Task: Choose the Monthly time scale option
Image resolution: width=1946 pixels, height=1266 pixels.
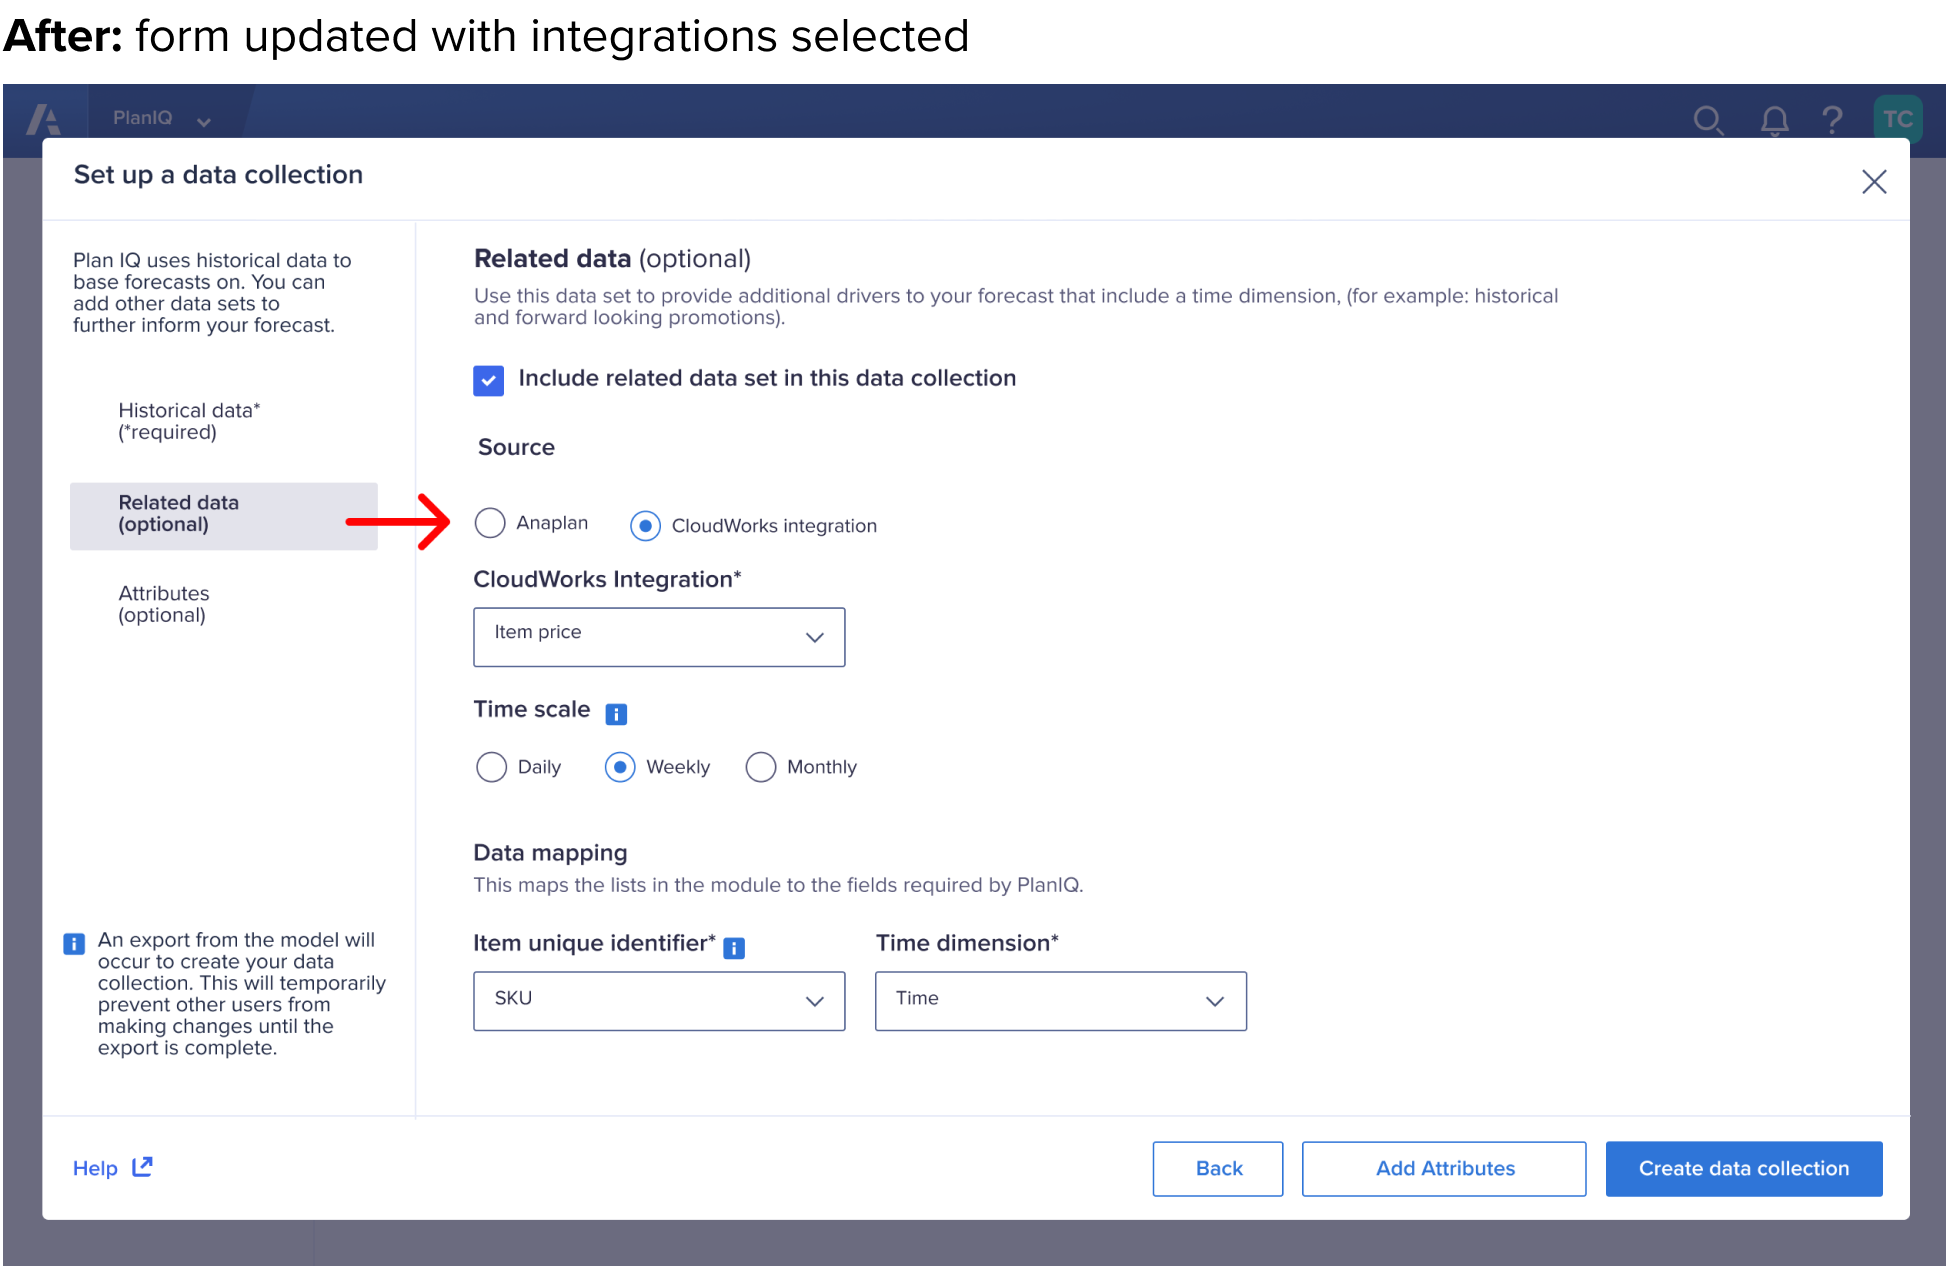Action: 761,767
